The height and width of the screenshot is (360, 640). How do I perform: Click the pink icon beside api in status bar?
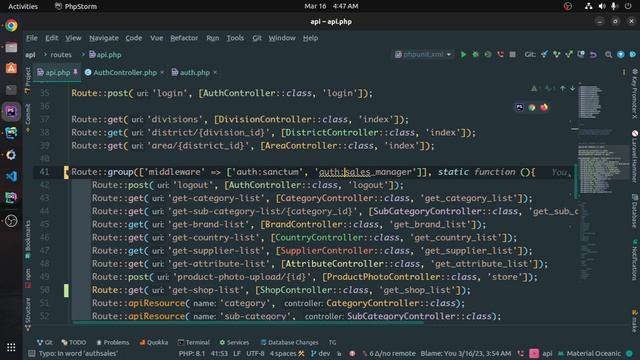[x=534, y=353]
